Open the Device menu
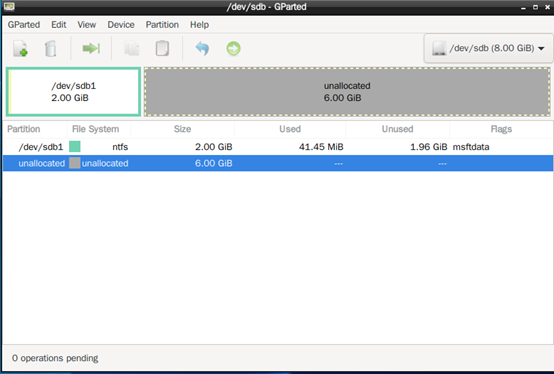Screen dimensions: 554x374 [121, 25]
